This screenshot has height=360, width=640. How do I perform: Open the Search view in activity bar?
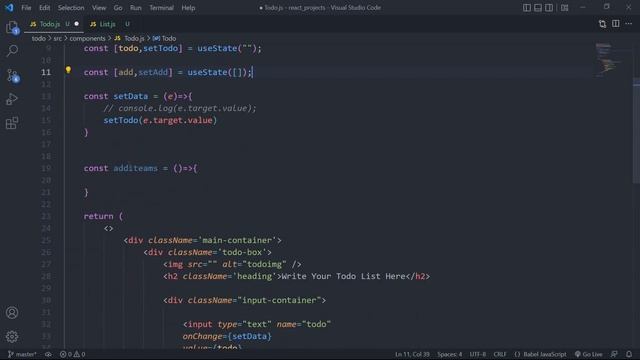[x=12, y=51]
